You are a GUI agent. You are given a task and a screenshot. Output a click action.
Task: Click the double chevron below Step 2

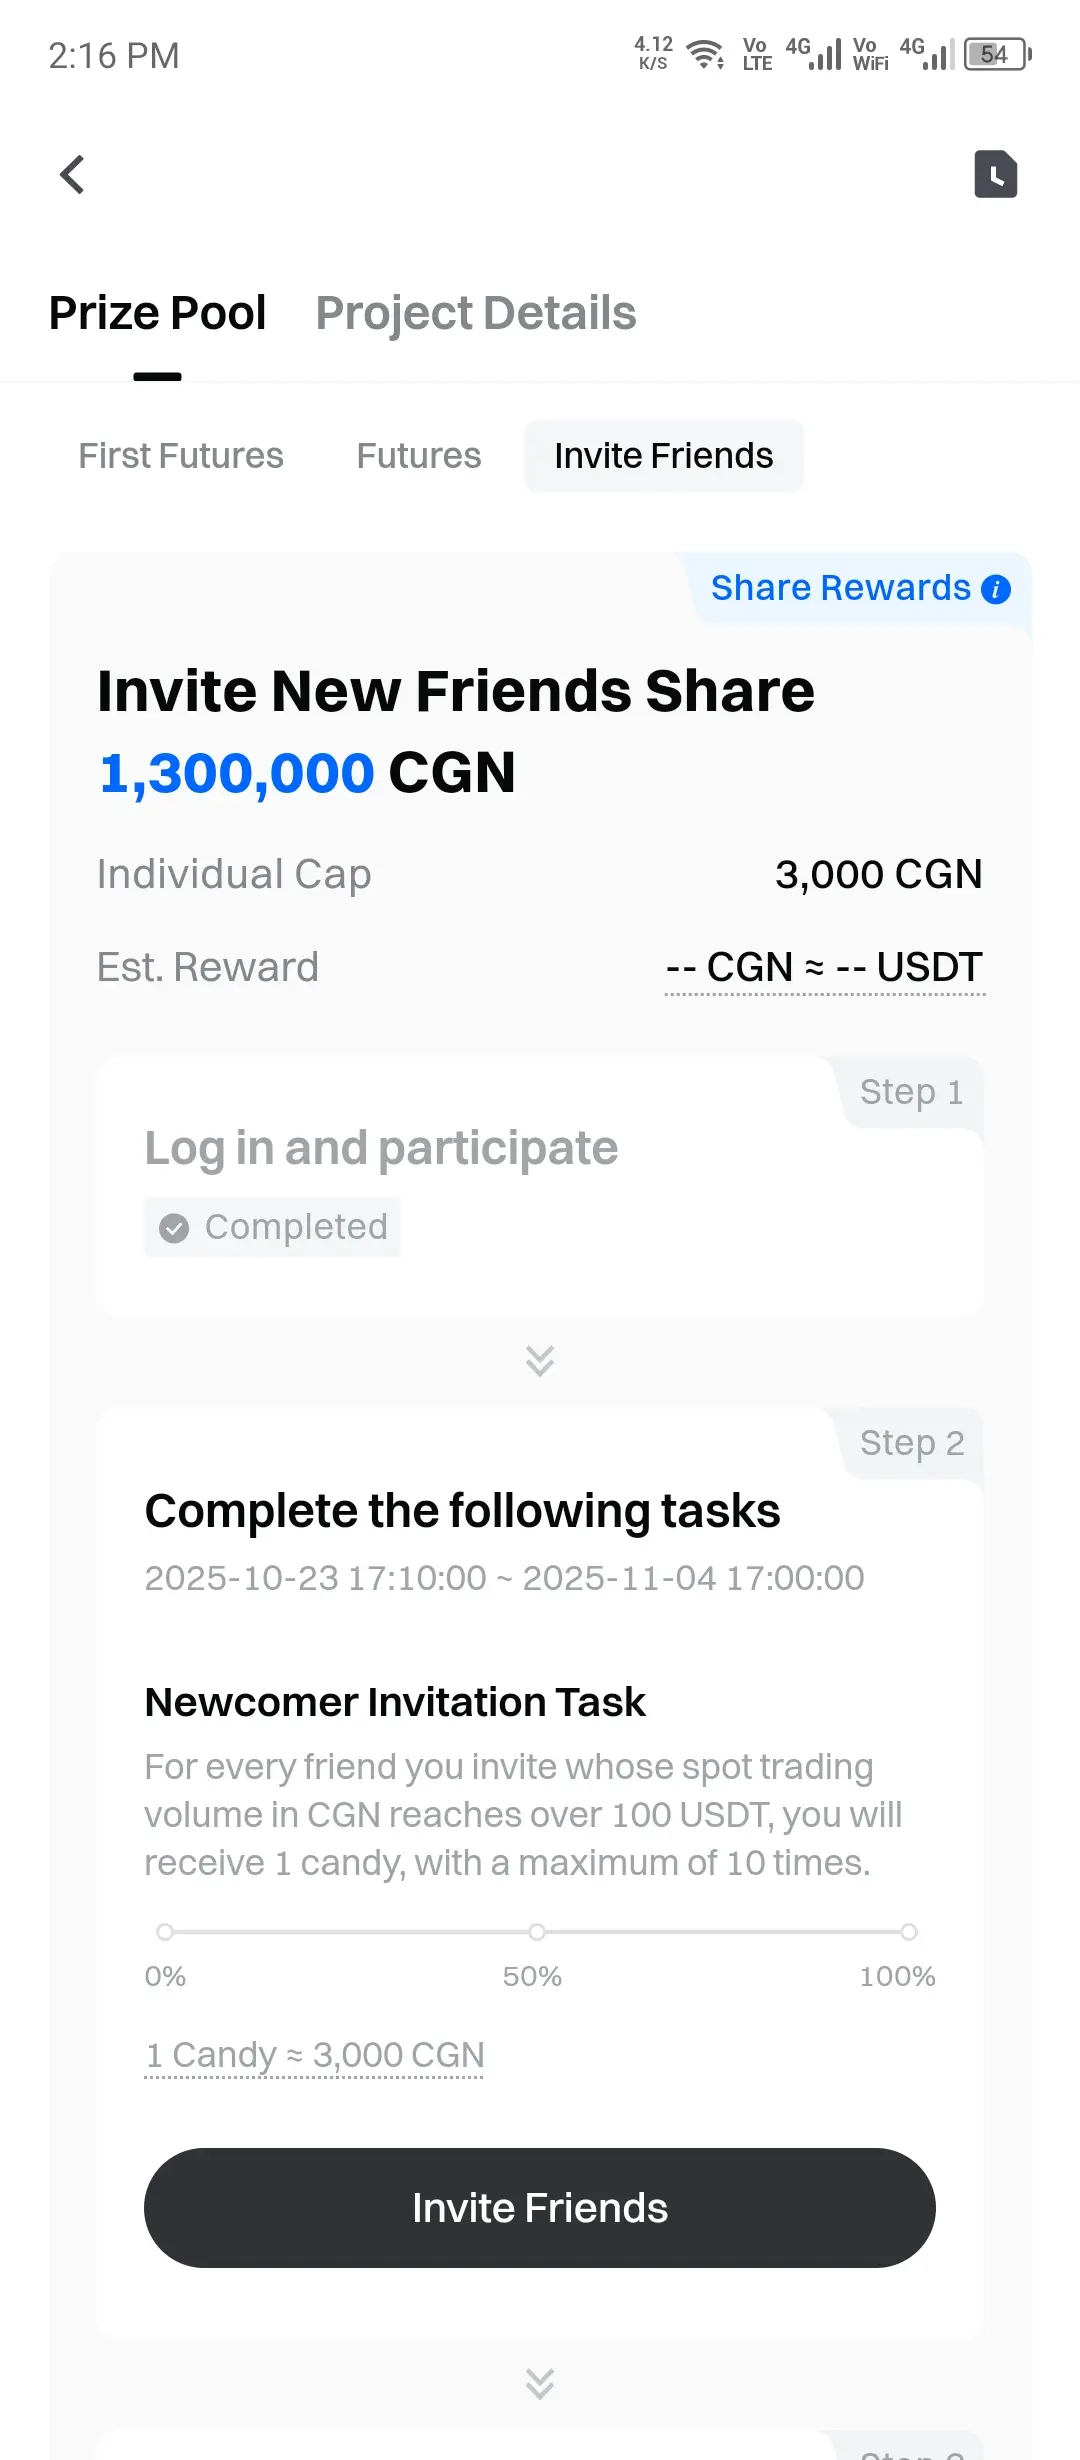pos(540,2384)
